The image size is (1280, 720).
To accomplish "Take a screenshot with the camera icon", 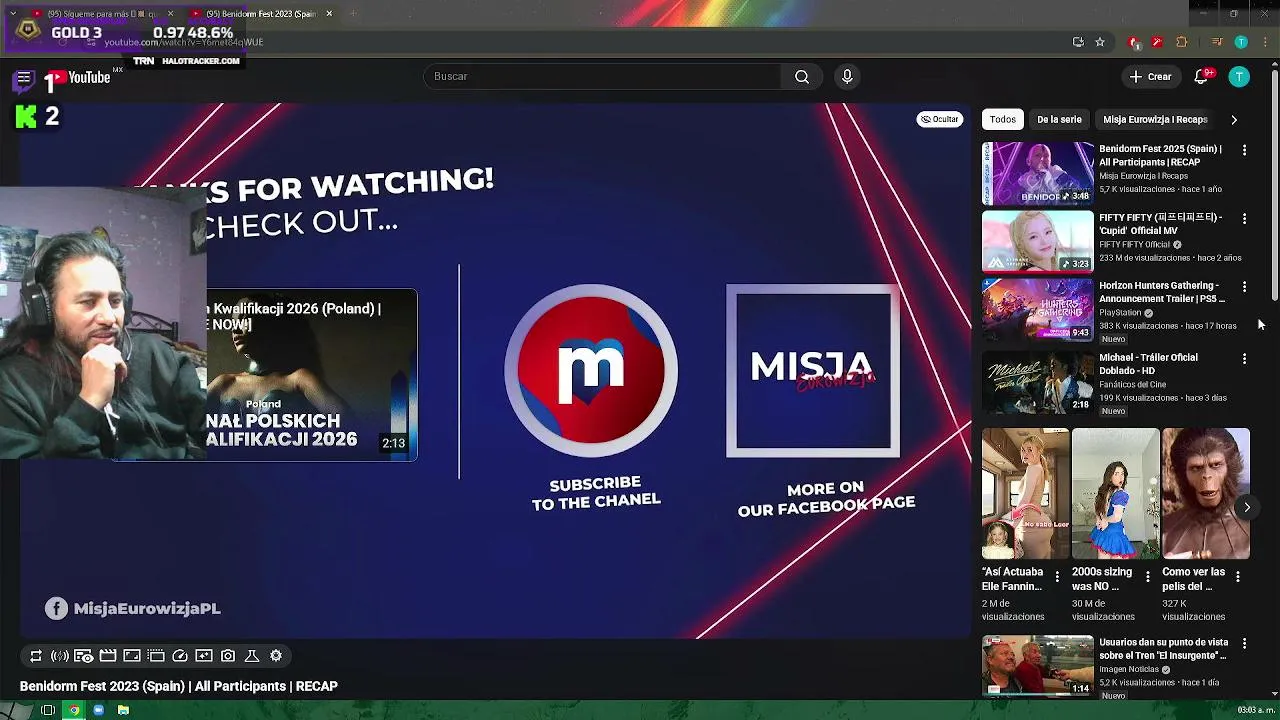I will [228, 656].
